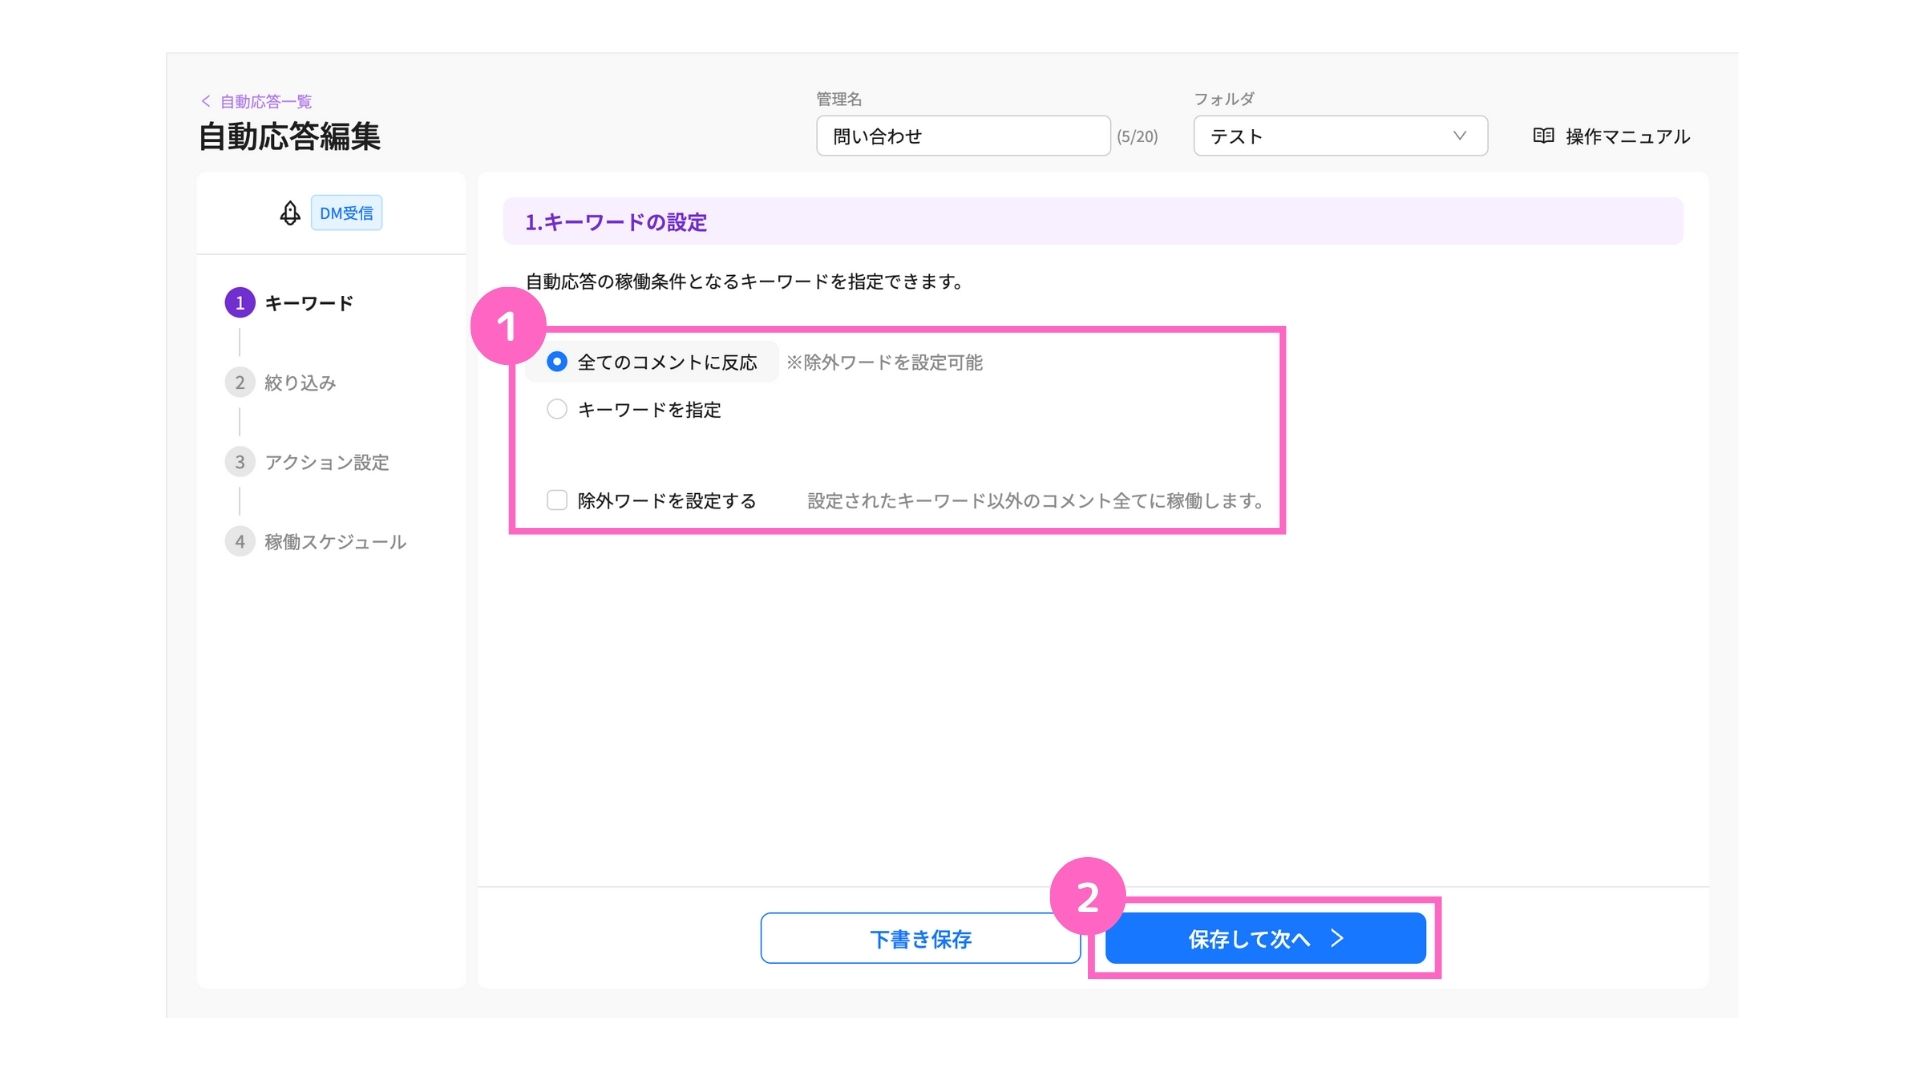This screenshot has height=1080, width=1920.
Task: Click the (5/20) character count text
Action: 1137,137
